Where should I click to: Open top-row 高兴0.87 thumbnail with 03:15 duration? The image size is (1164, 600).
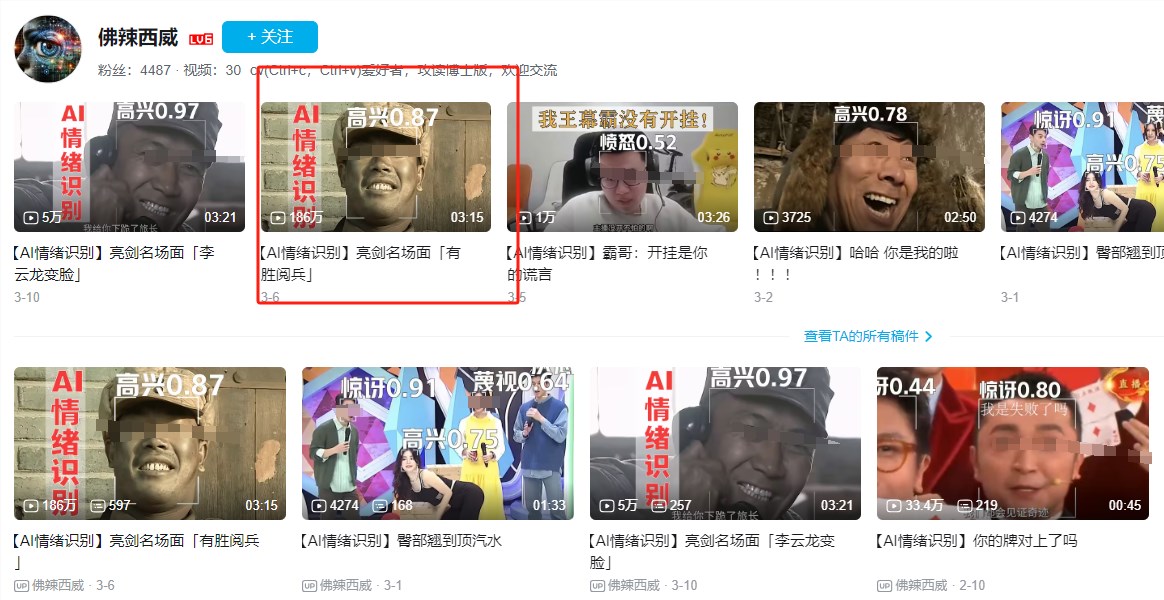pyautogui.click(x=376, y=167)
